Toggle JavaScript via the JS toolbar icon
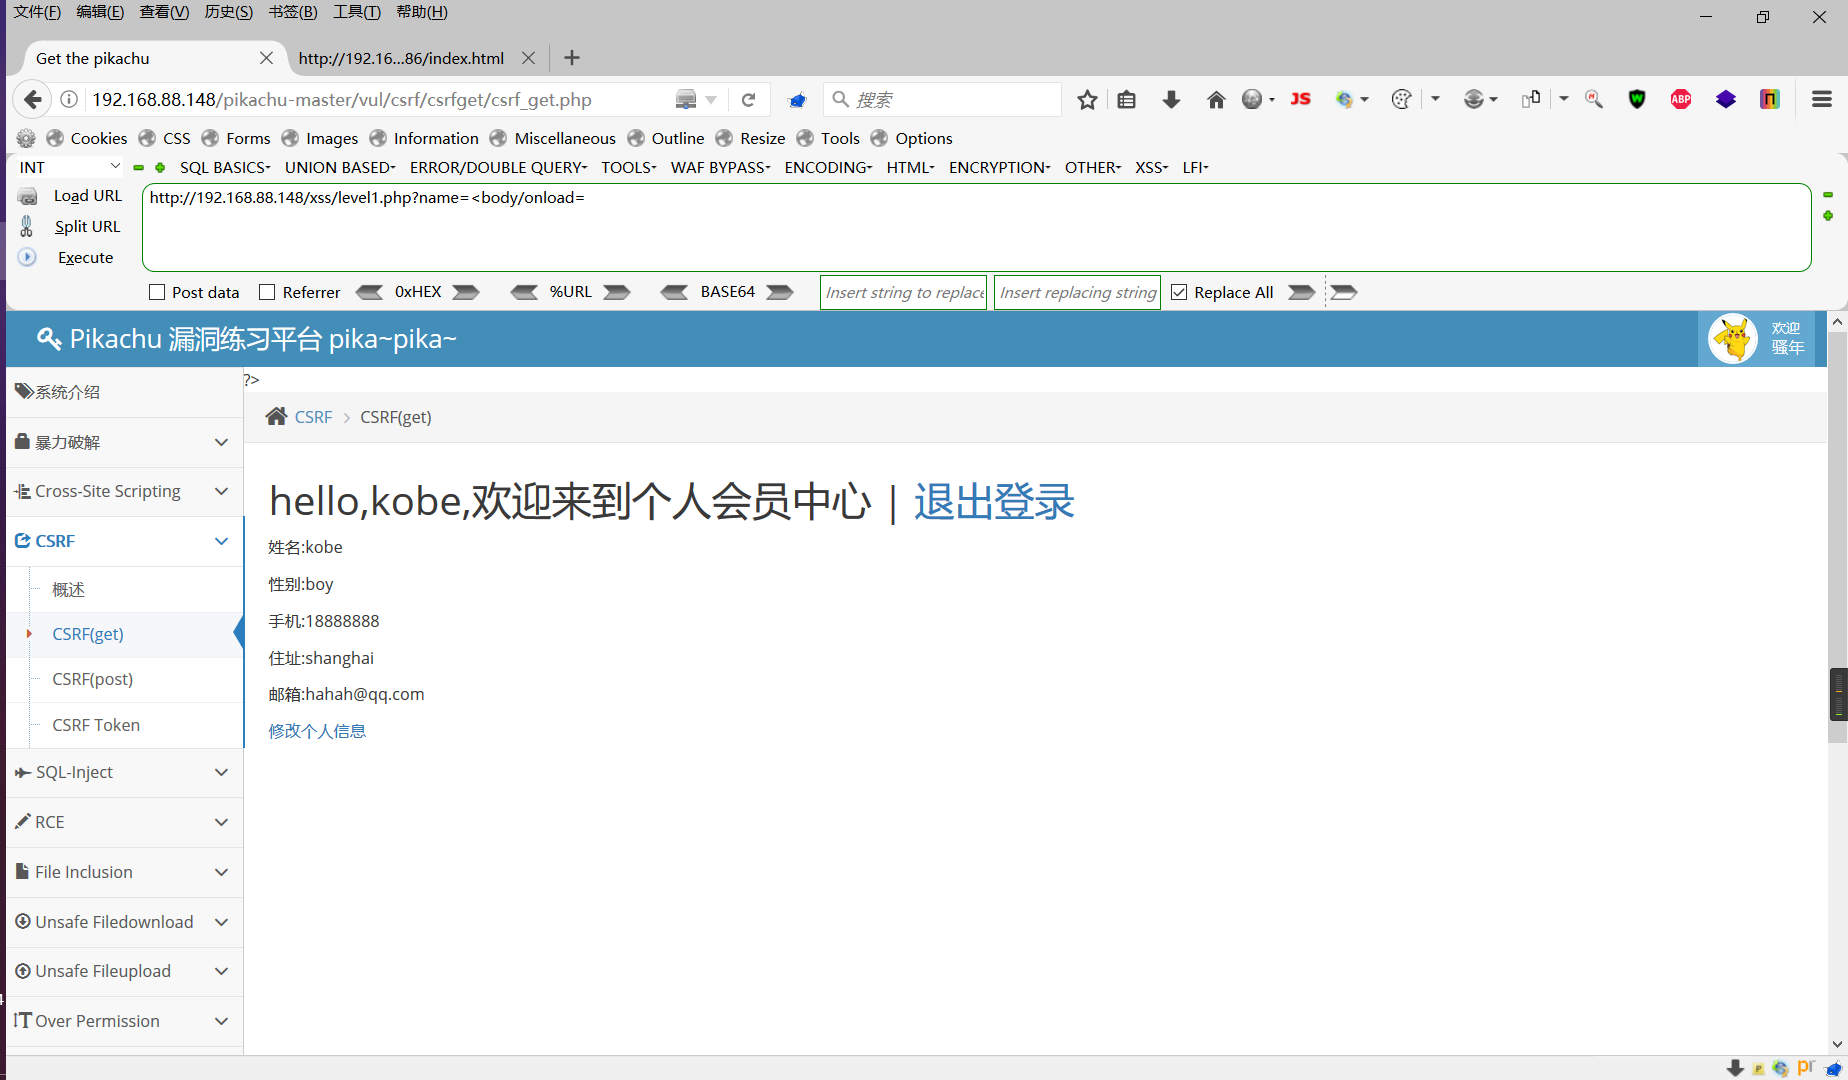 (x=1300, y=99)
